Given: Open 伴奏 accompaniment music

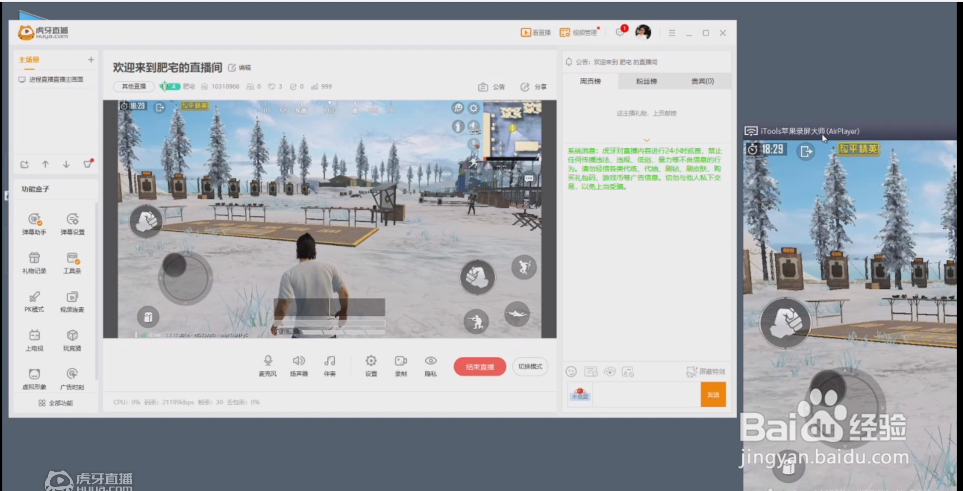Looking at the screenshot, I should 330,365.
